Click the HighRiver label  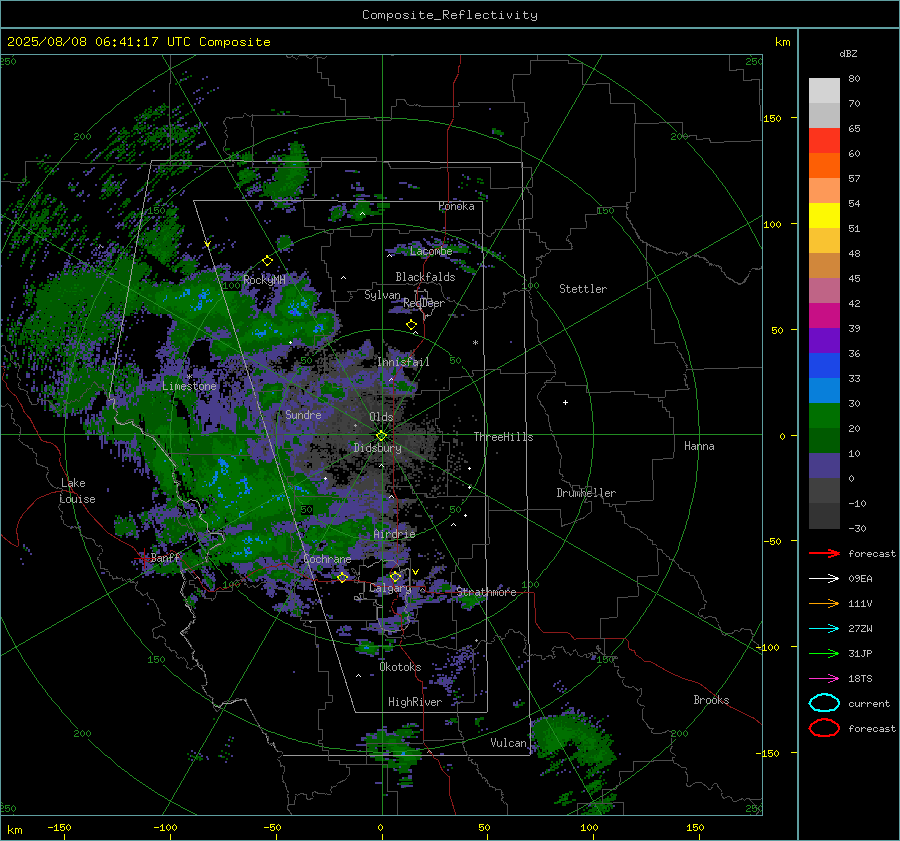[415, 702]
